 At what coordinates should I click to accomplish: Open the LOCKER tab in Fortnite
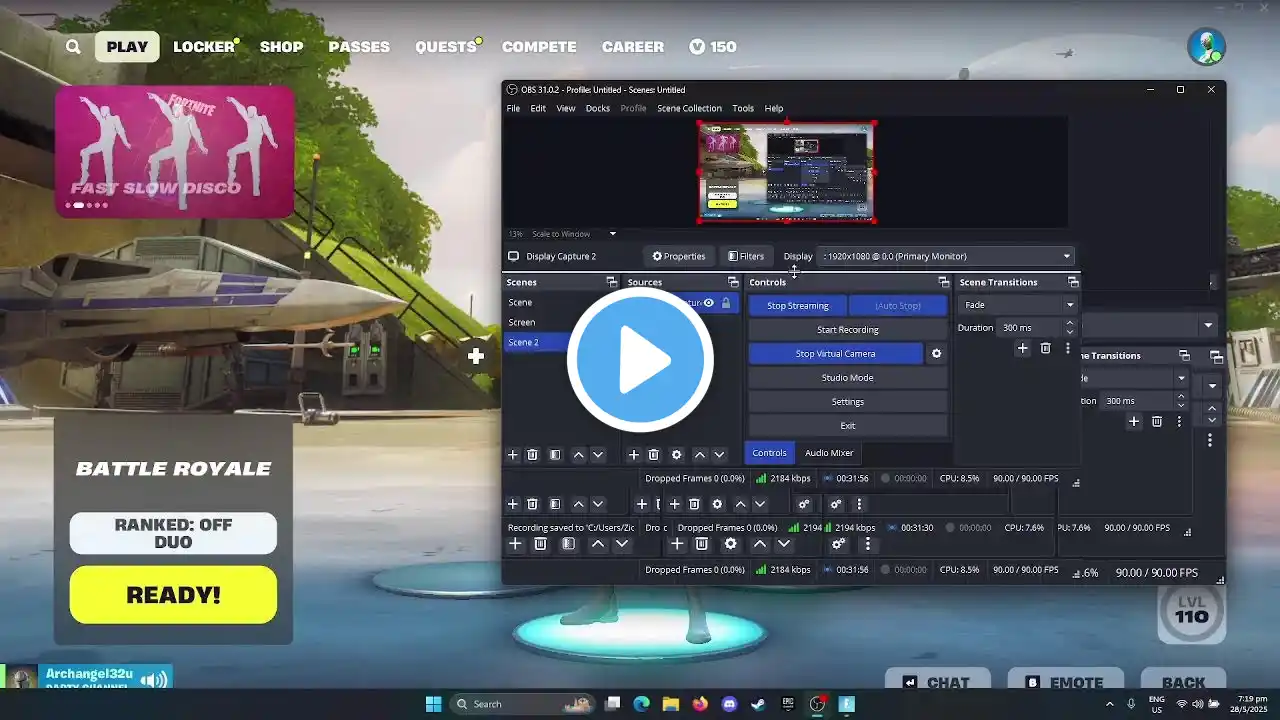coord(204,47)
